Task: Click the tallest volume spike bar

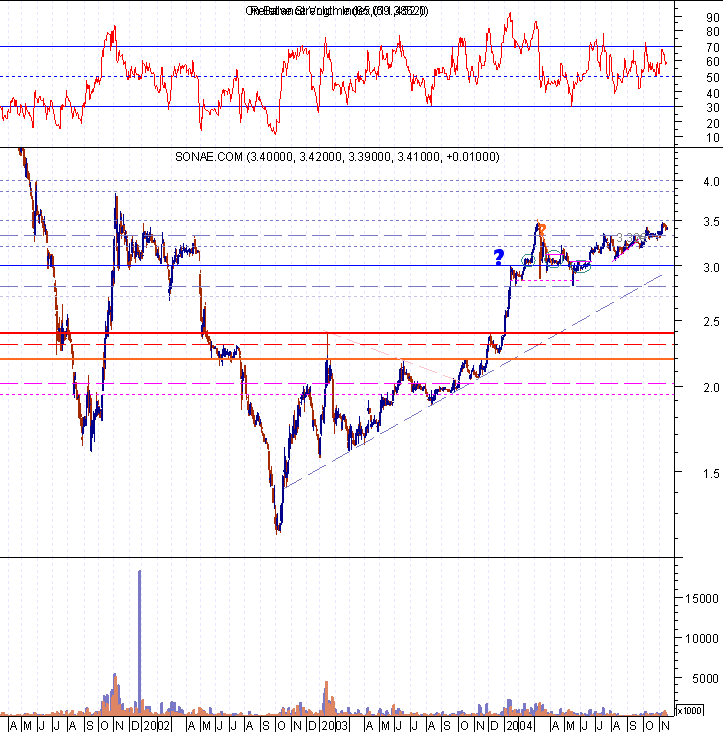Action: click(140, 642)
